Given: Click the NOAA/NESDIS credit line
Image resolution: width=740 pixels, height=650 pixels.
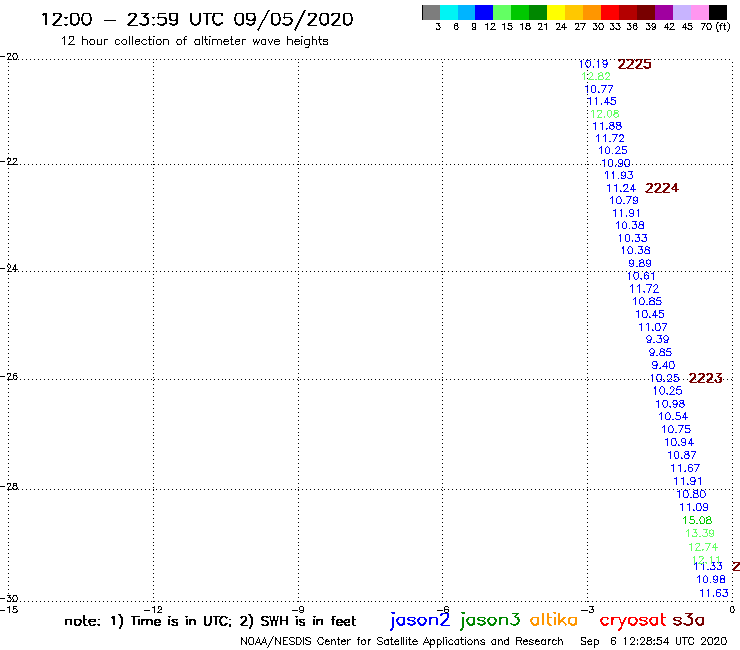Looking at the screenshot, I should pos(402,641).
